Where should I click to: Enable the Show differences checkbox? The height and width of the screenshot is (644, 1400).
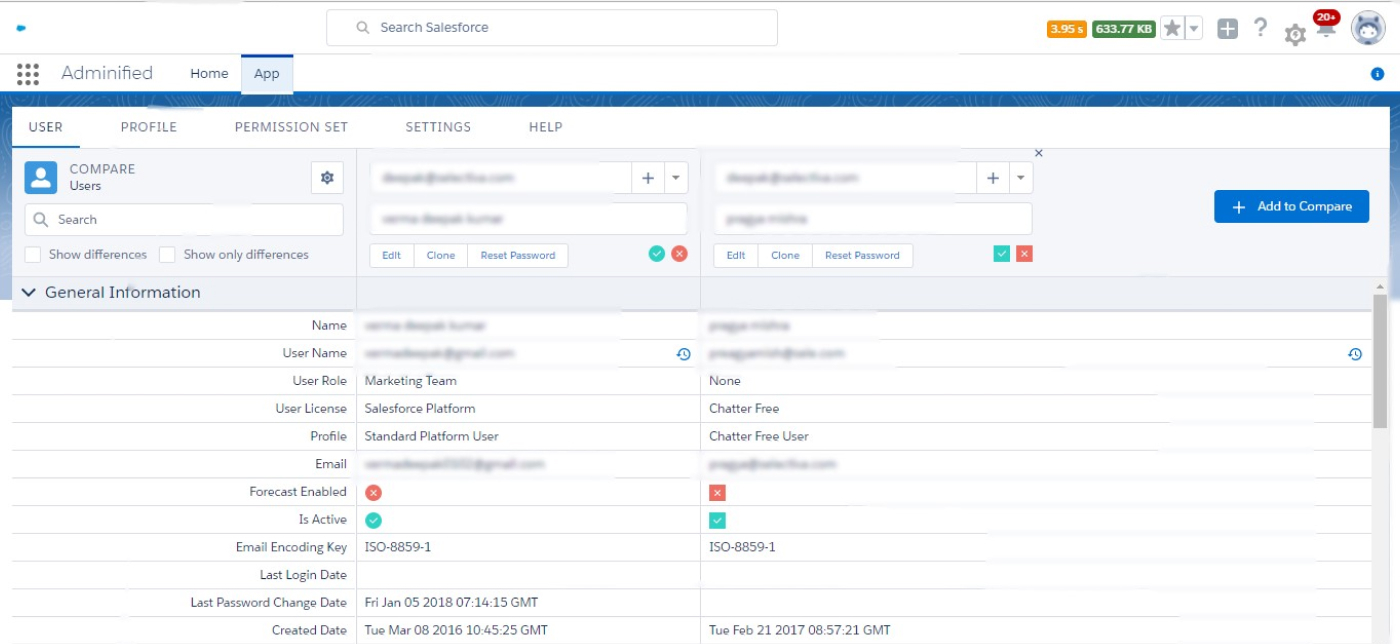33,255
